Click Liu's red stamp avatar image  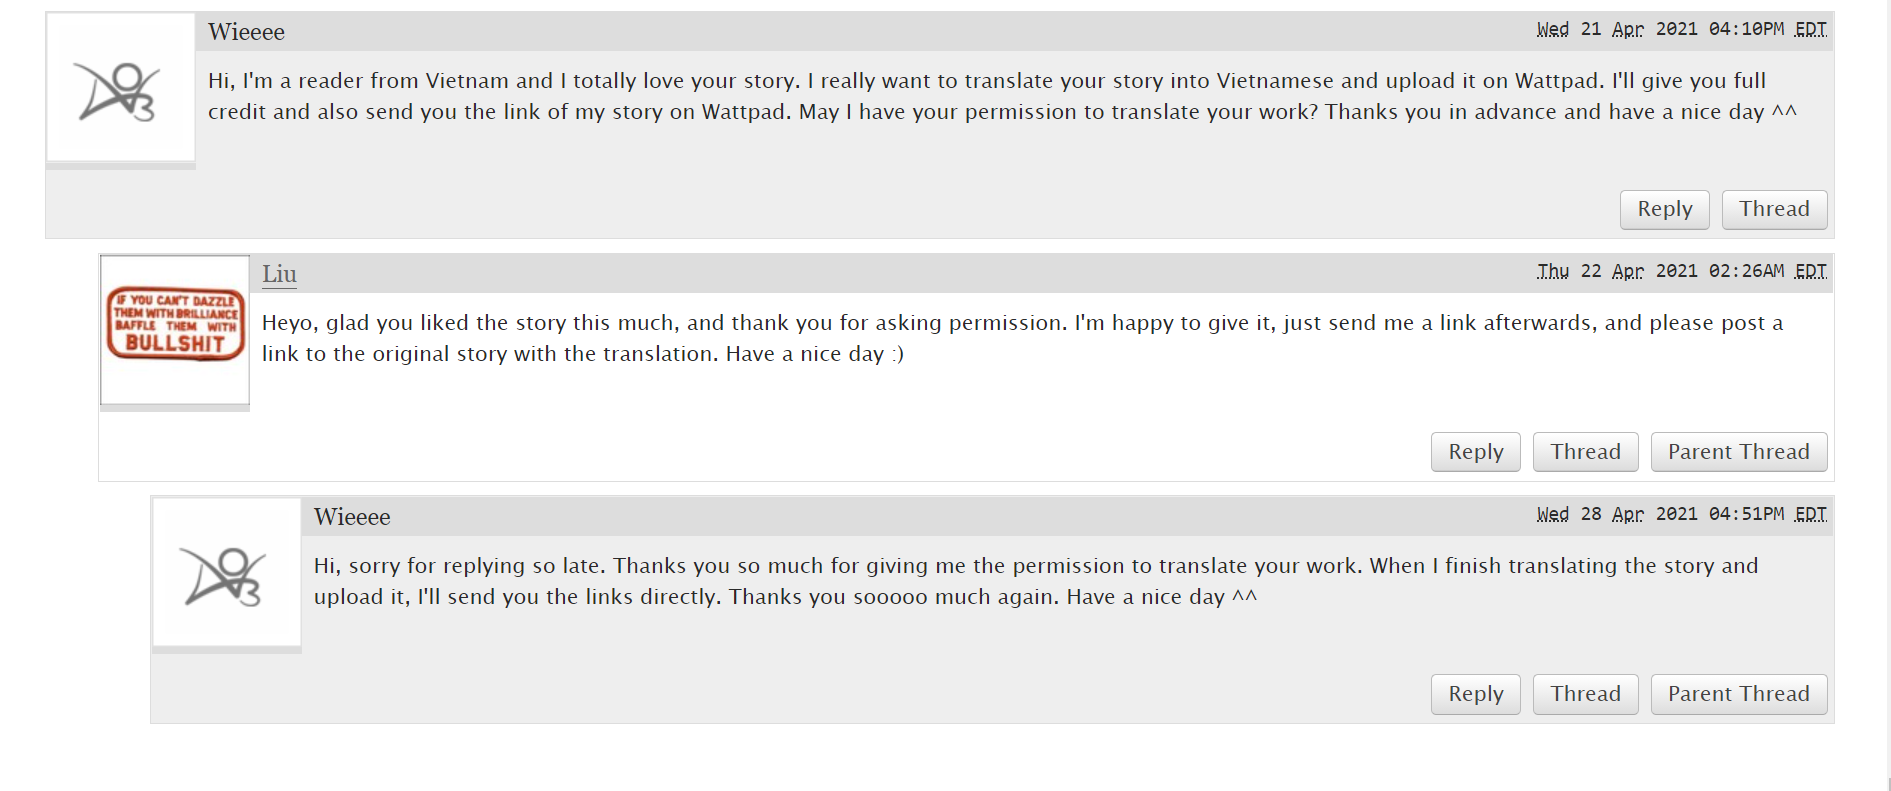[175, 323]
